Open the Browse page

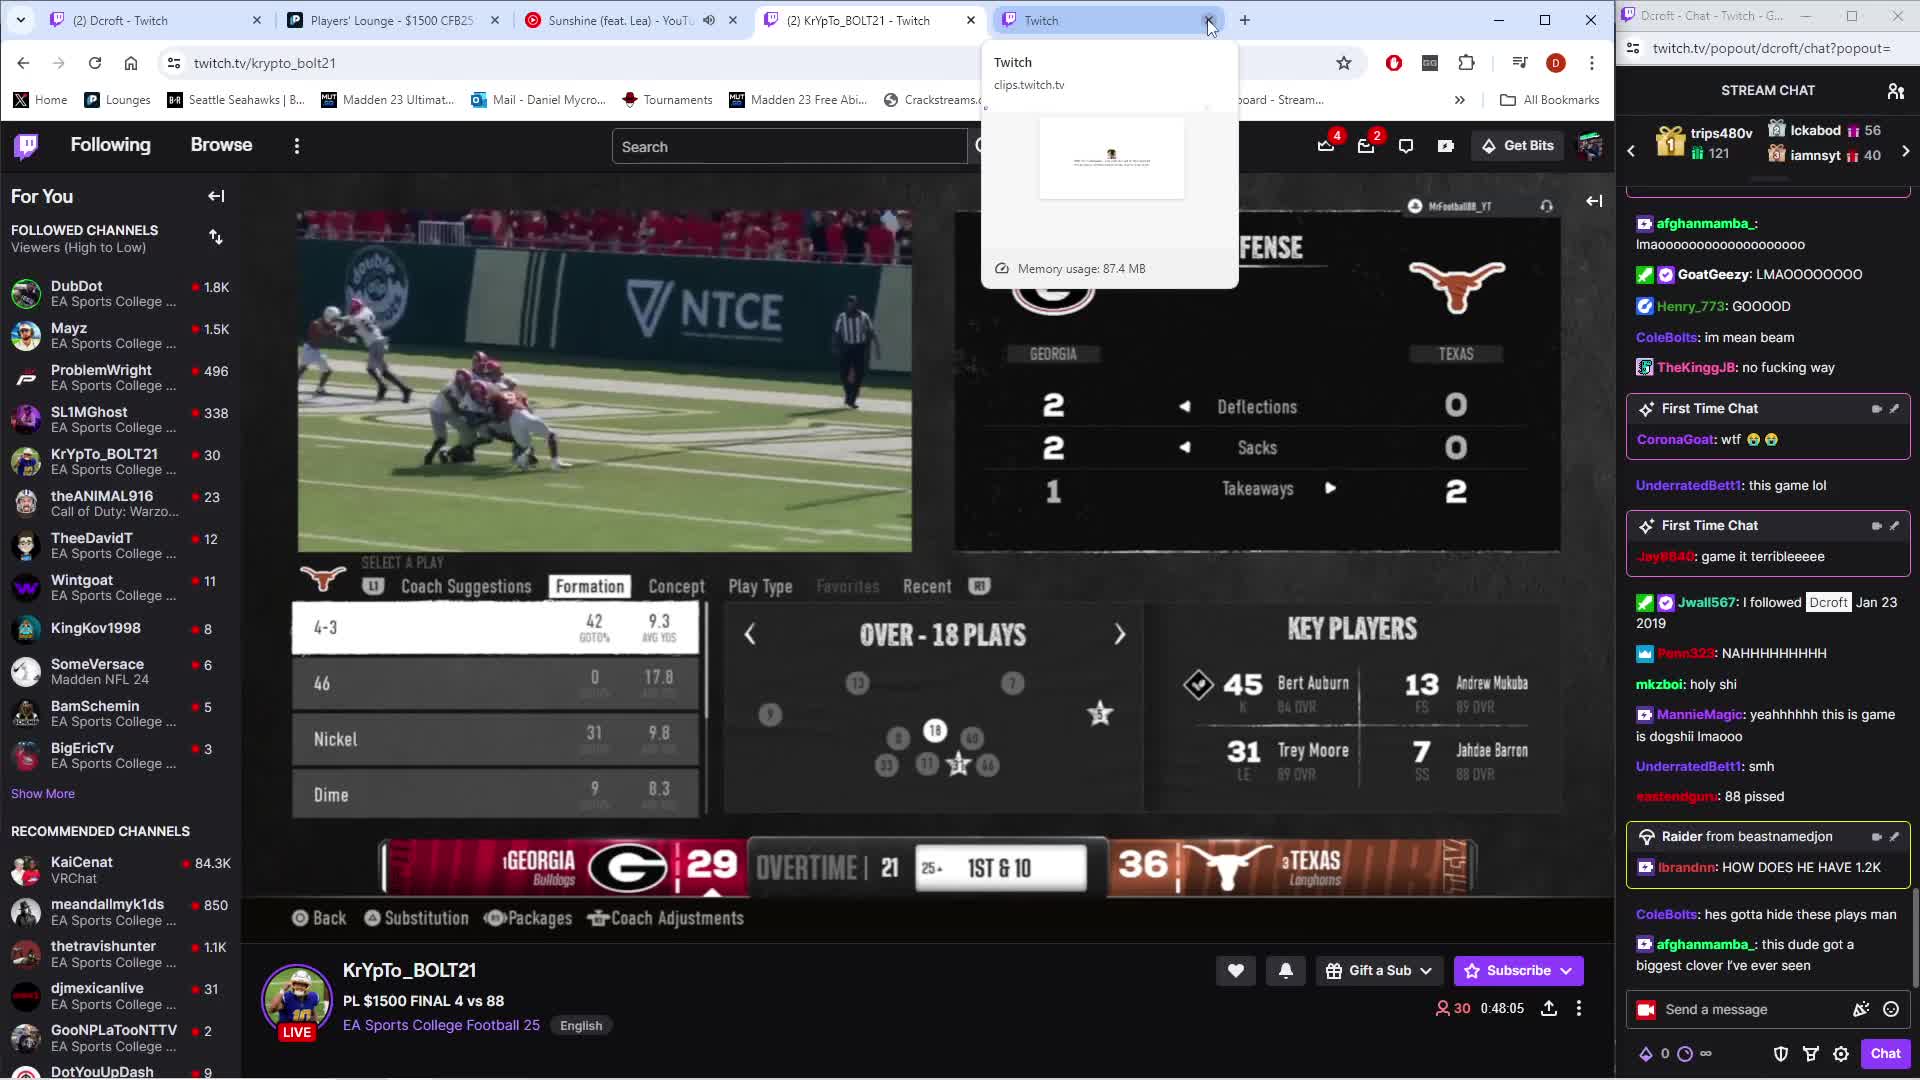point(221,146)
